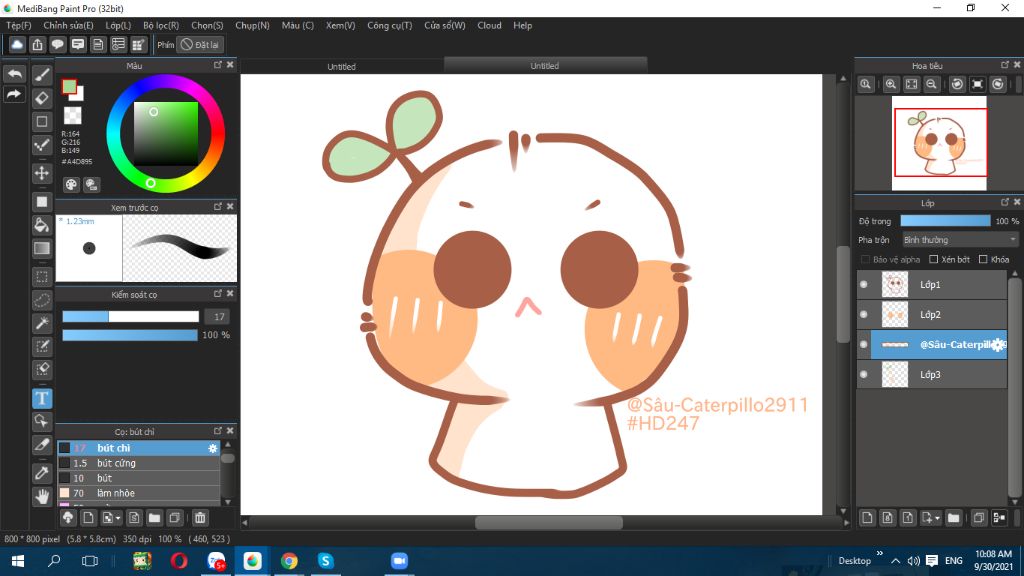Hide the @Sâu-Caterpillo text layer
Screen dimensions: 1024x576
(864, 345)
